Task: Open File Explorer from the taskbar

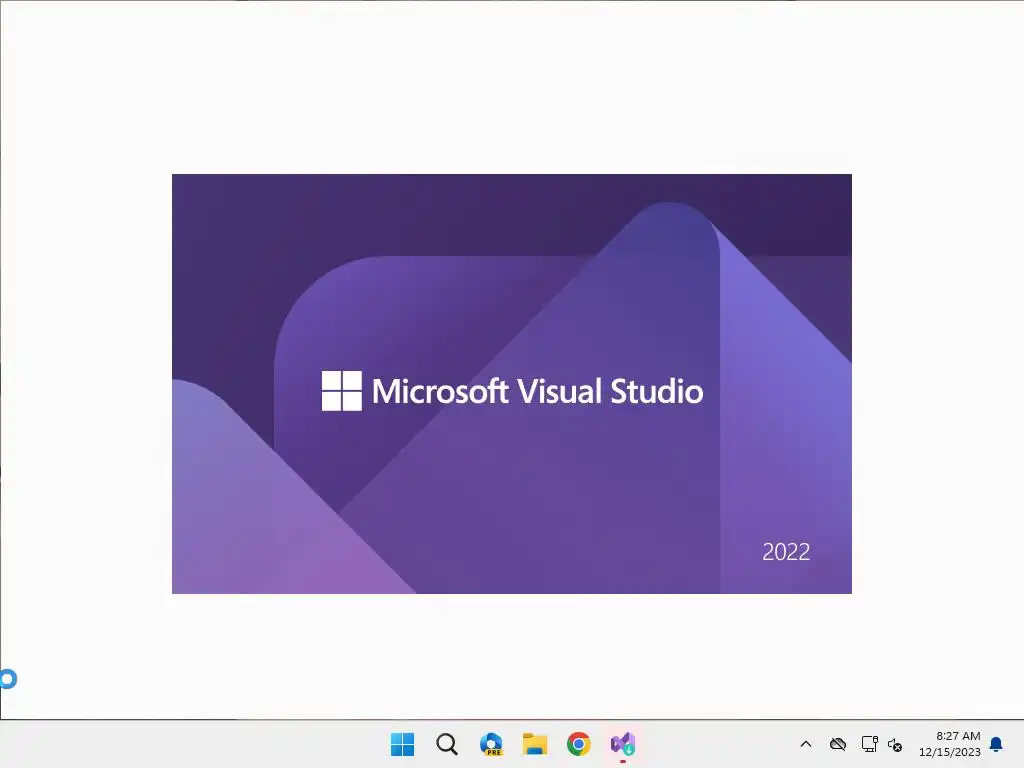Action: coord(535,744)
